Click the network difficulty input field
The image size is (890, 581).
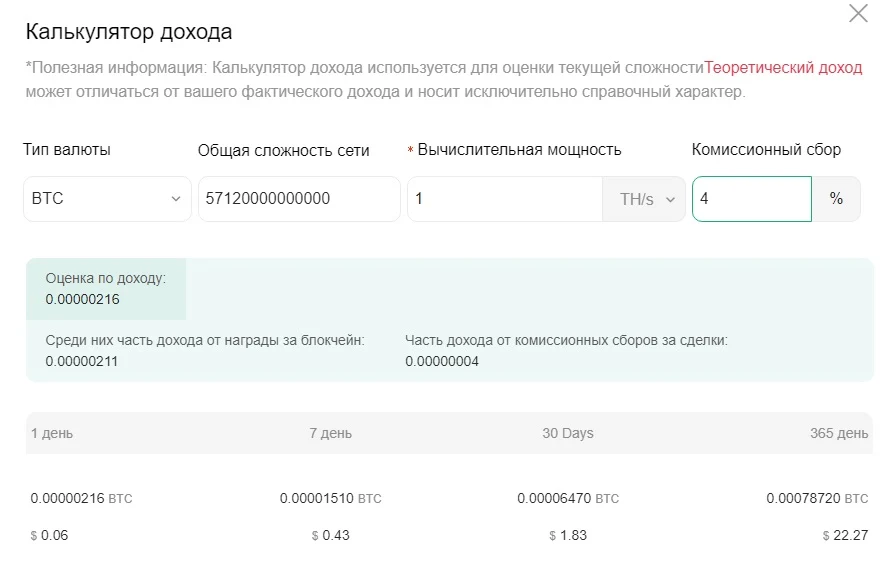(299, 199)
